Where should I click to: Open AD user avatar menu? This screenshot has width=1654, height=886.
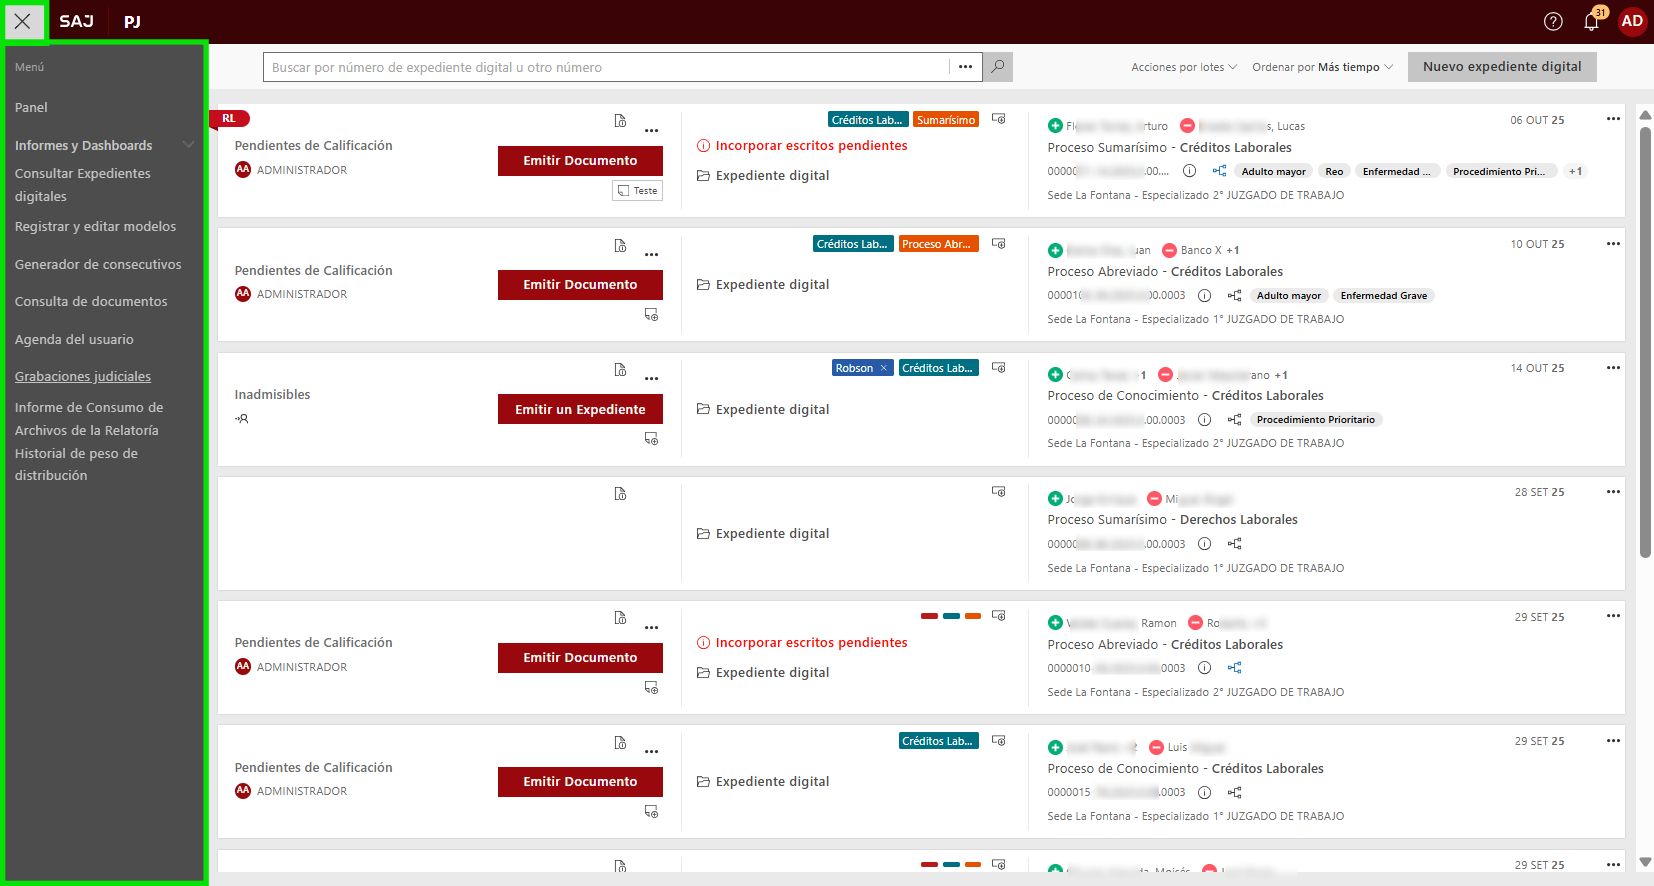[1632, 21]
